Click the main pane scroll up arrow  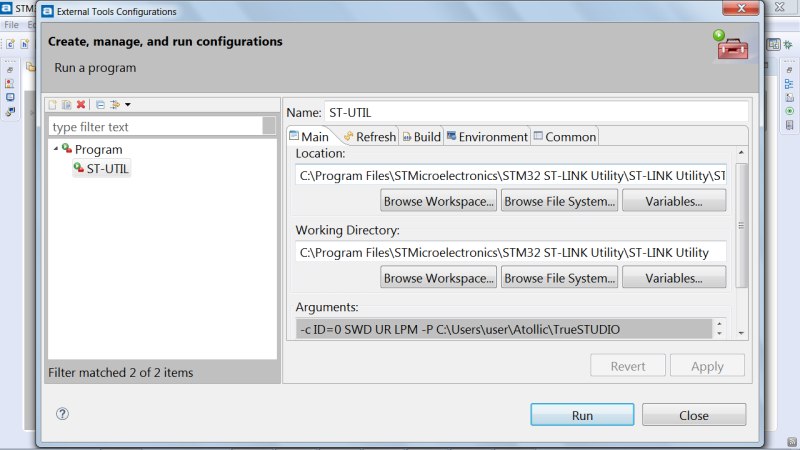coord(741,153)
